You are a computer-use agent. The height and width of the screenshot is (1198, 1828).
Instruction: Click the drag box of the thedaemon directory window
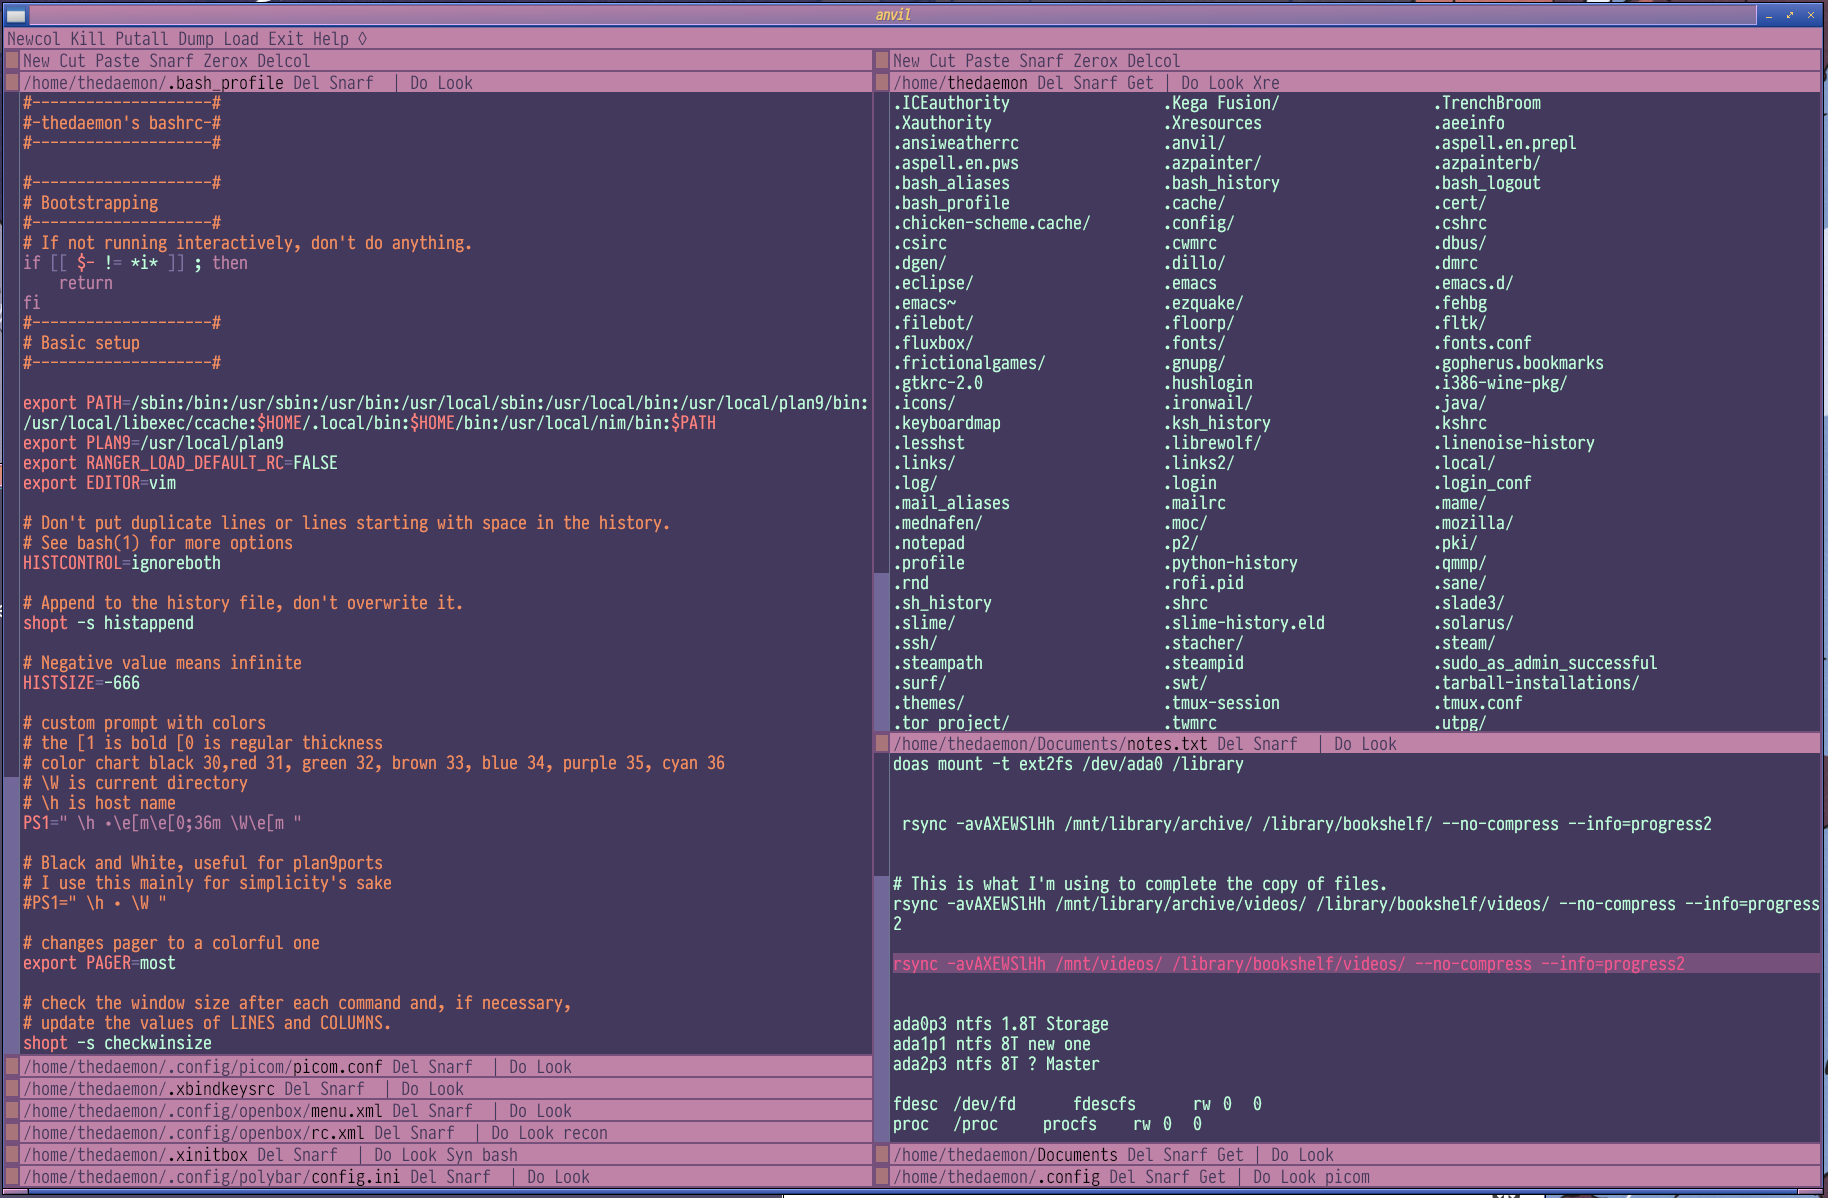pyautogui.click(x=881, y=82)
